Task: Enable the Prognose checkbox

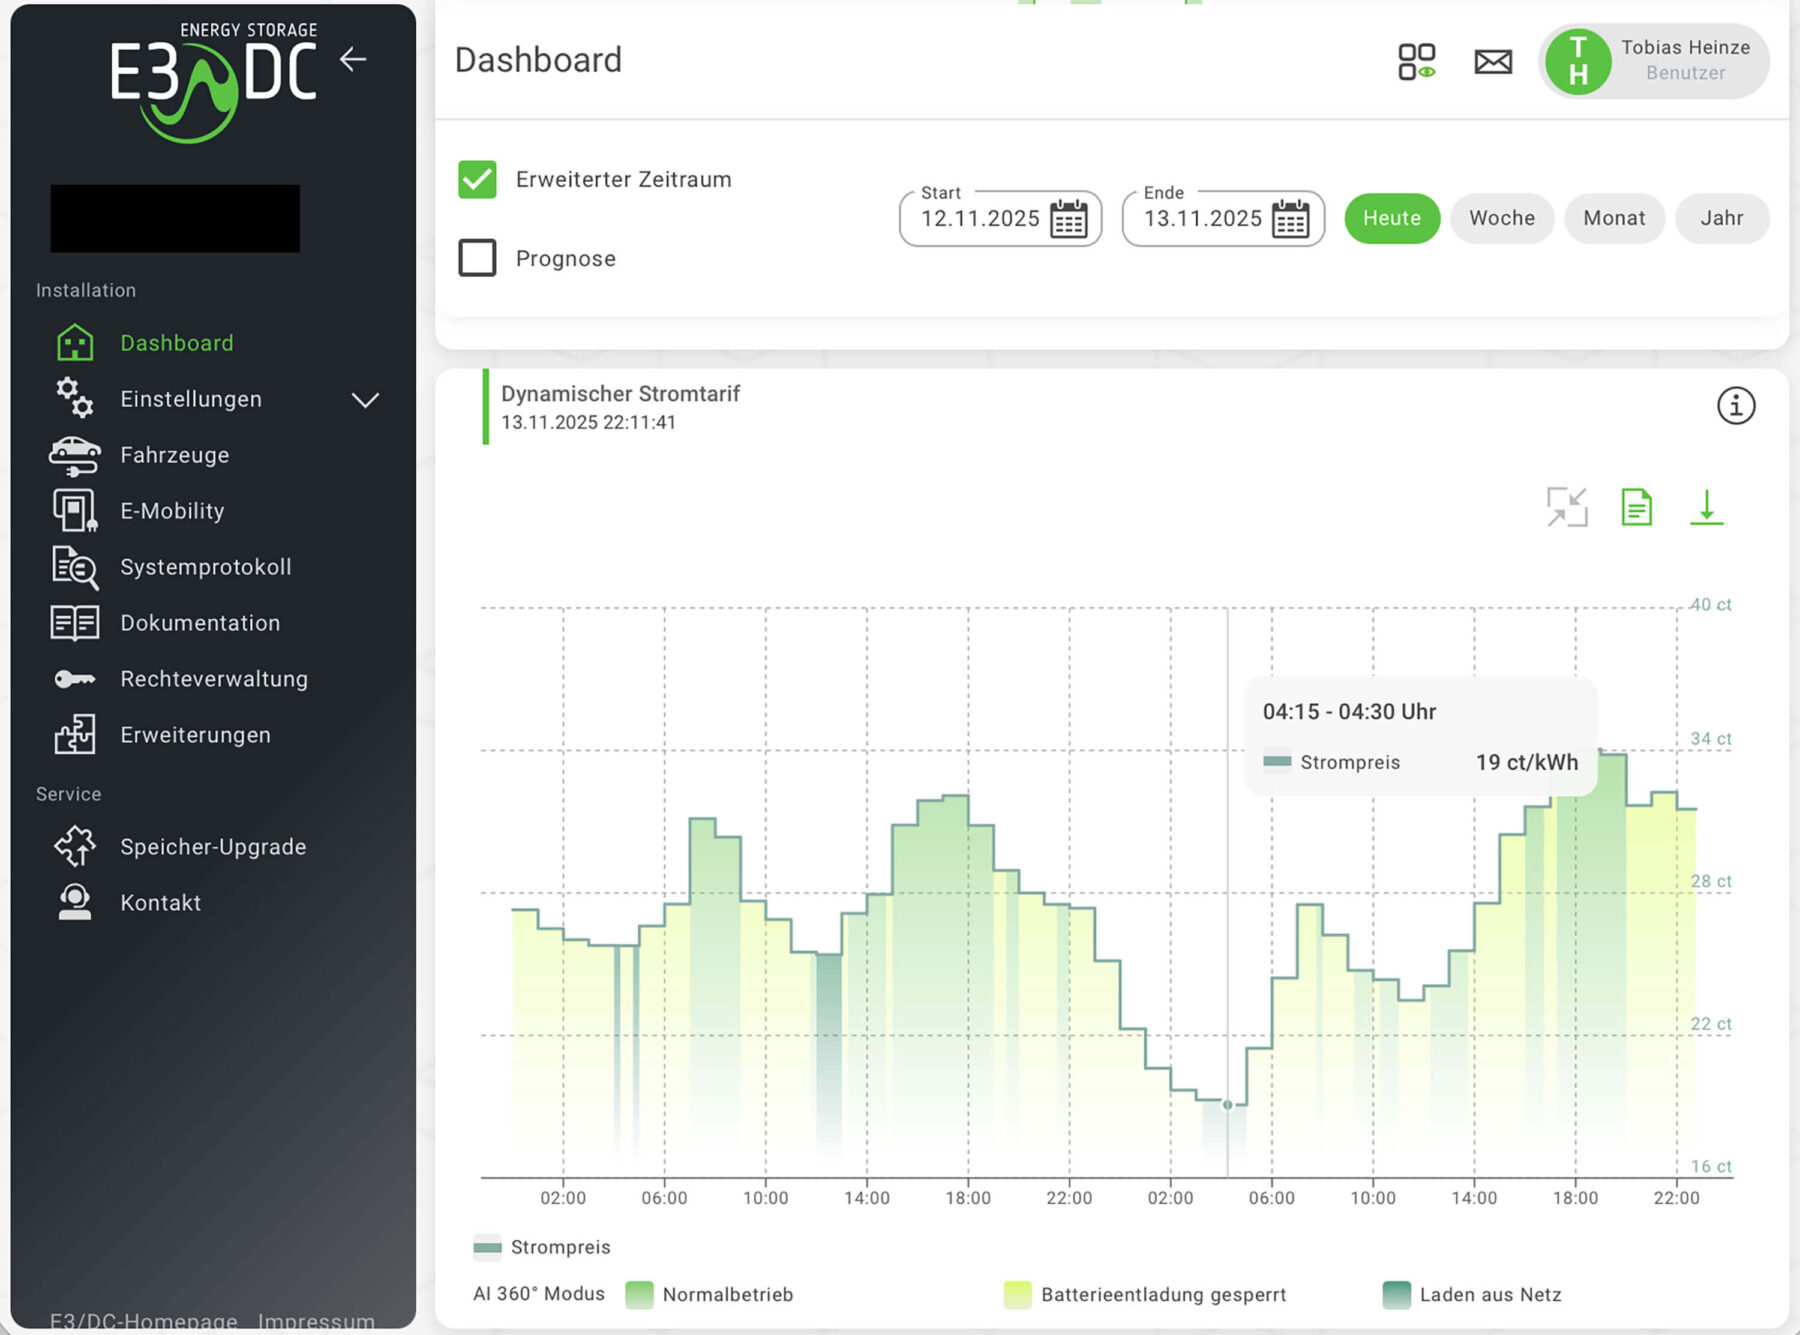Action: point(477,258)
